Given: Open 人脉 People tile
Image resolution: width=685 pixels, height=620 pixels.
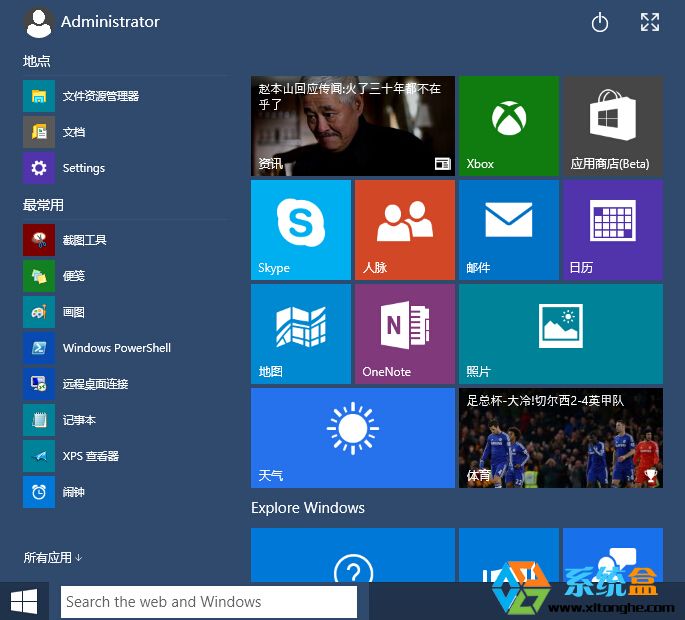Looking at the screenshot, I should pos(405,230).
